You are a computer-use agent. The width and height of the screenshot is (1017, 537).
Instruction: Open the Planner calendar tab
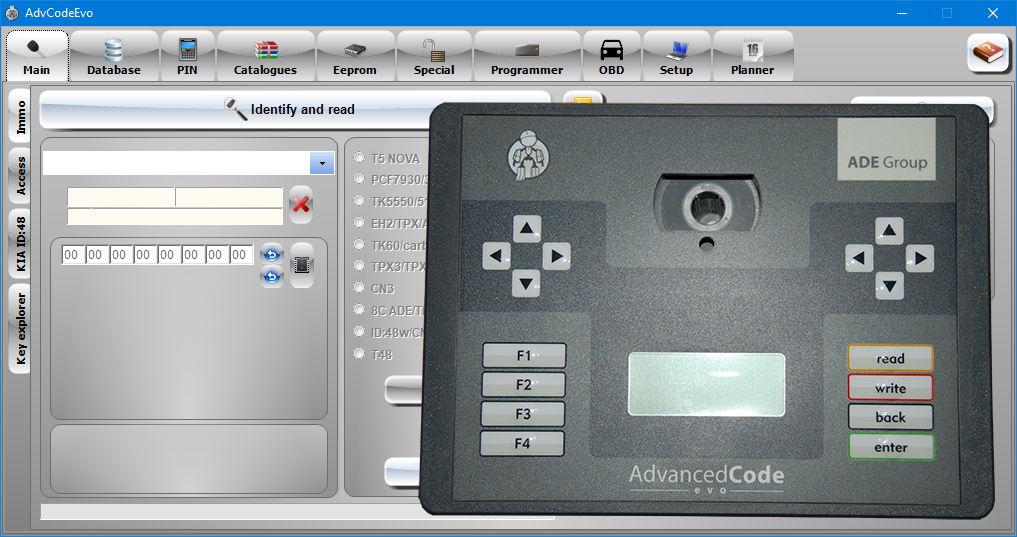click(x=752, y=56)
